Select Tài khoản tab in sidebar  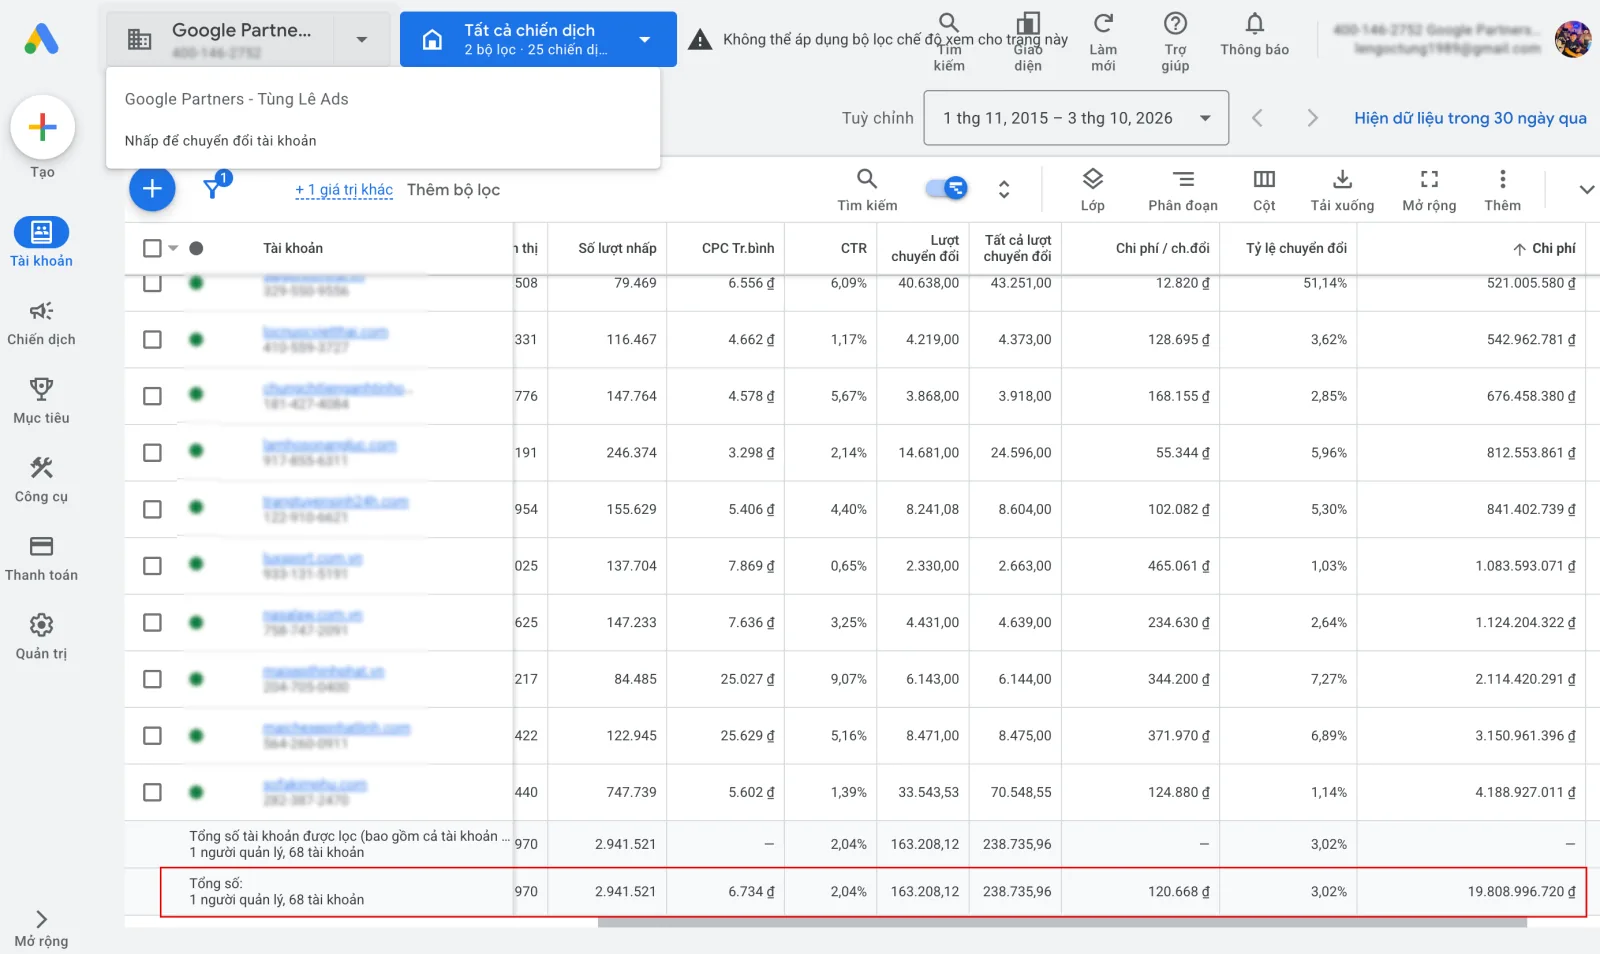pyautogui.click(x=41, y=243)
